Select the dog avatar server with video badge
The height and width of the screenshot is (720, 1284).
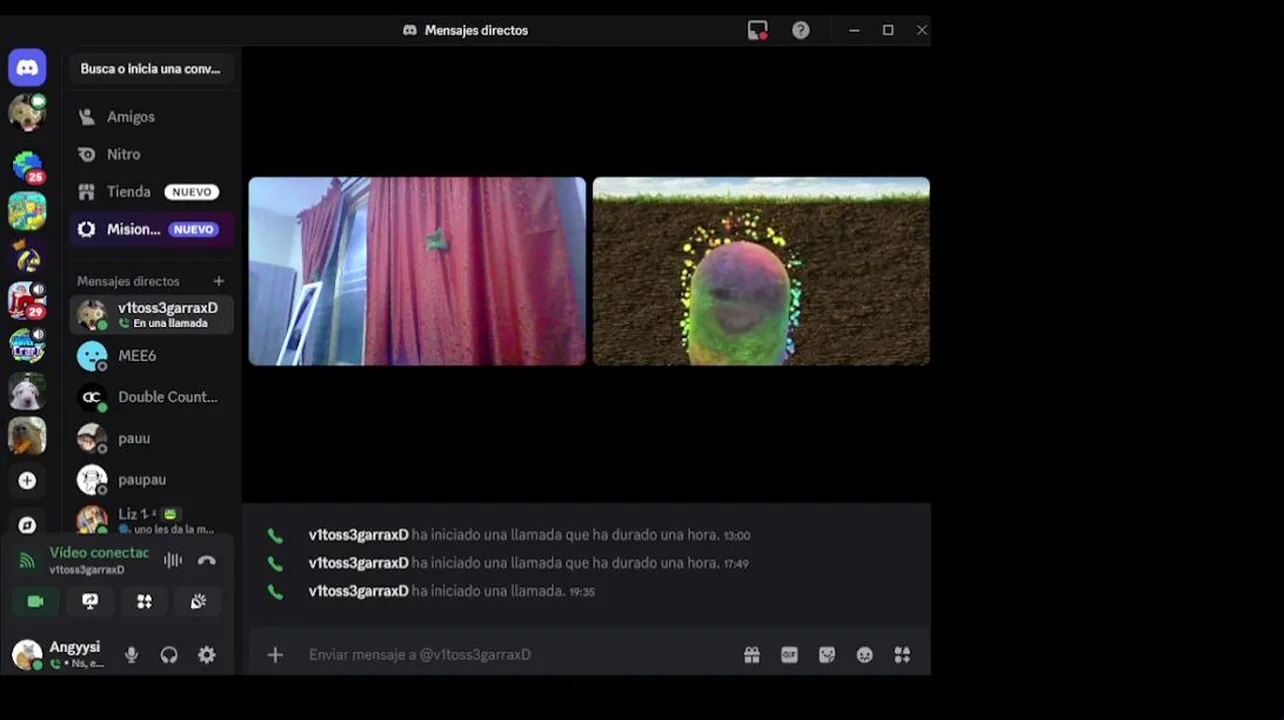[x=27, y=112]
